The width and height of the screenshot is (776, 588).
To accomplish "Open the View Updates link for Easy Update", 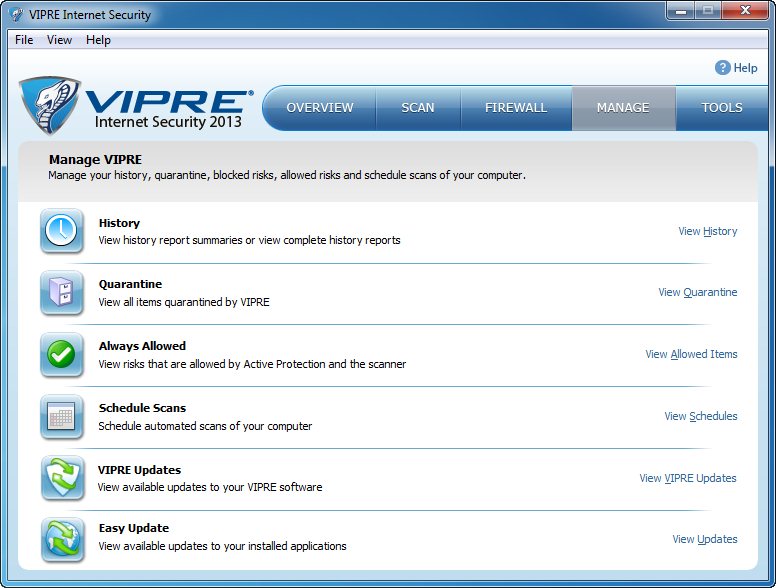I will [x=705, y=539].
